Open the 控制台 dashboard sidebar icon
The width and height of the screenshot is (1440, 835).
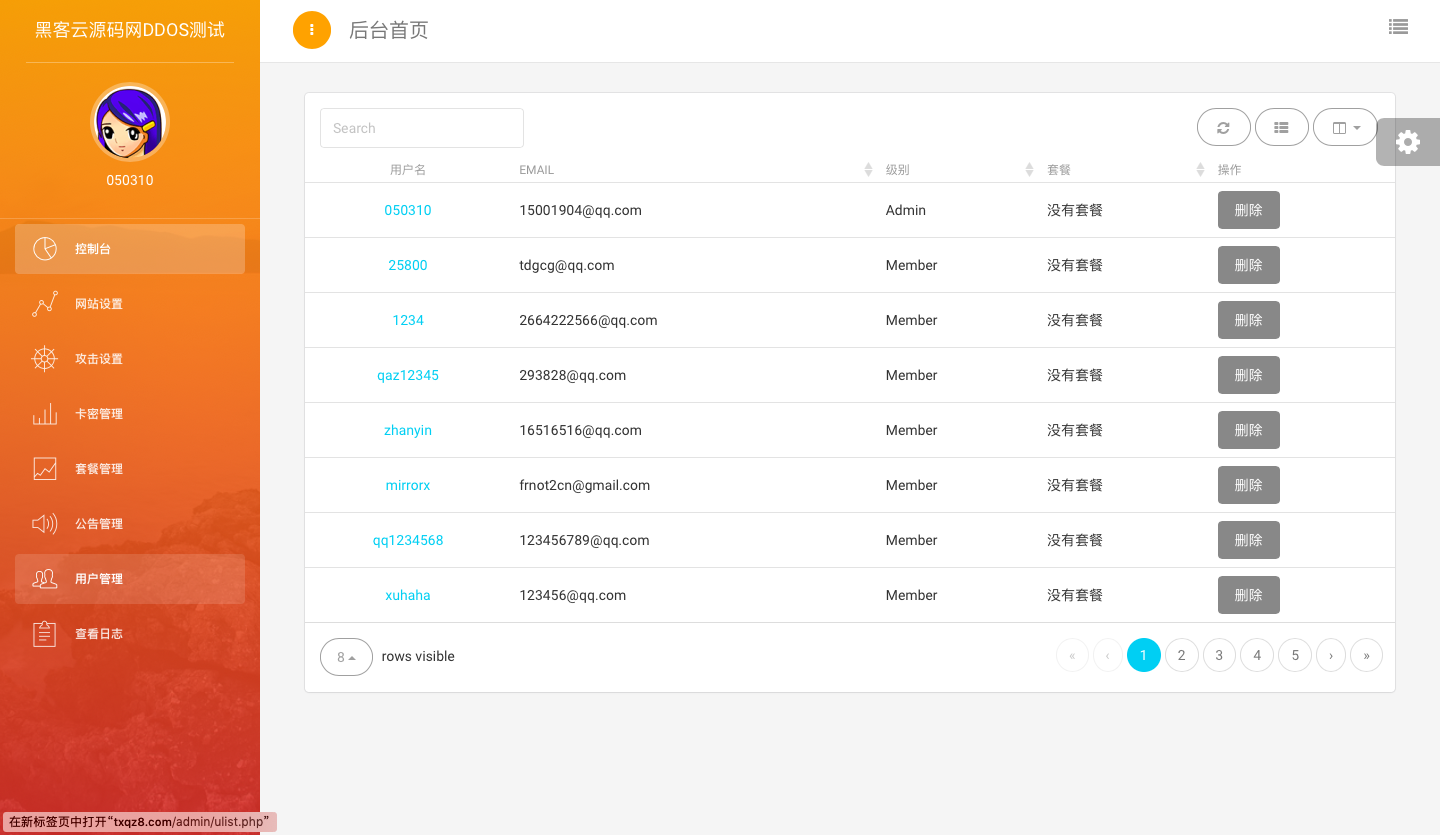click(45, 249)
